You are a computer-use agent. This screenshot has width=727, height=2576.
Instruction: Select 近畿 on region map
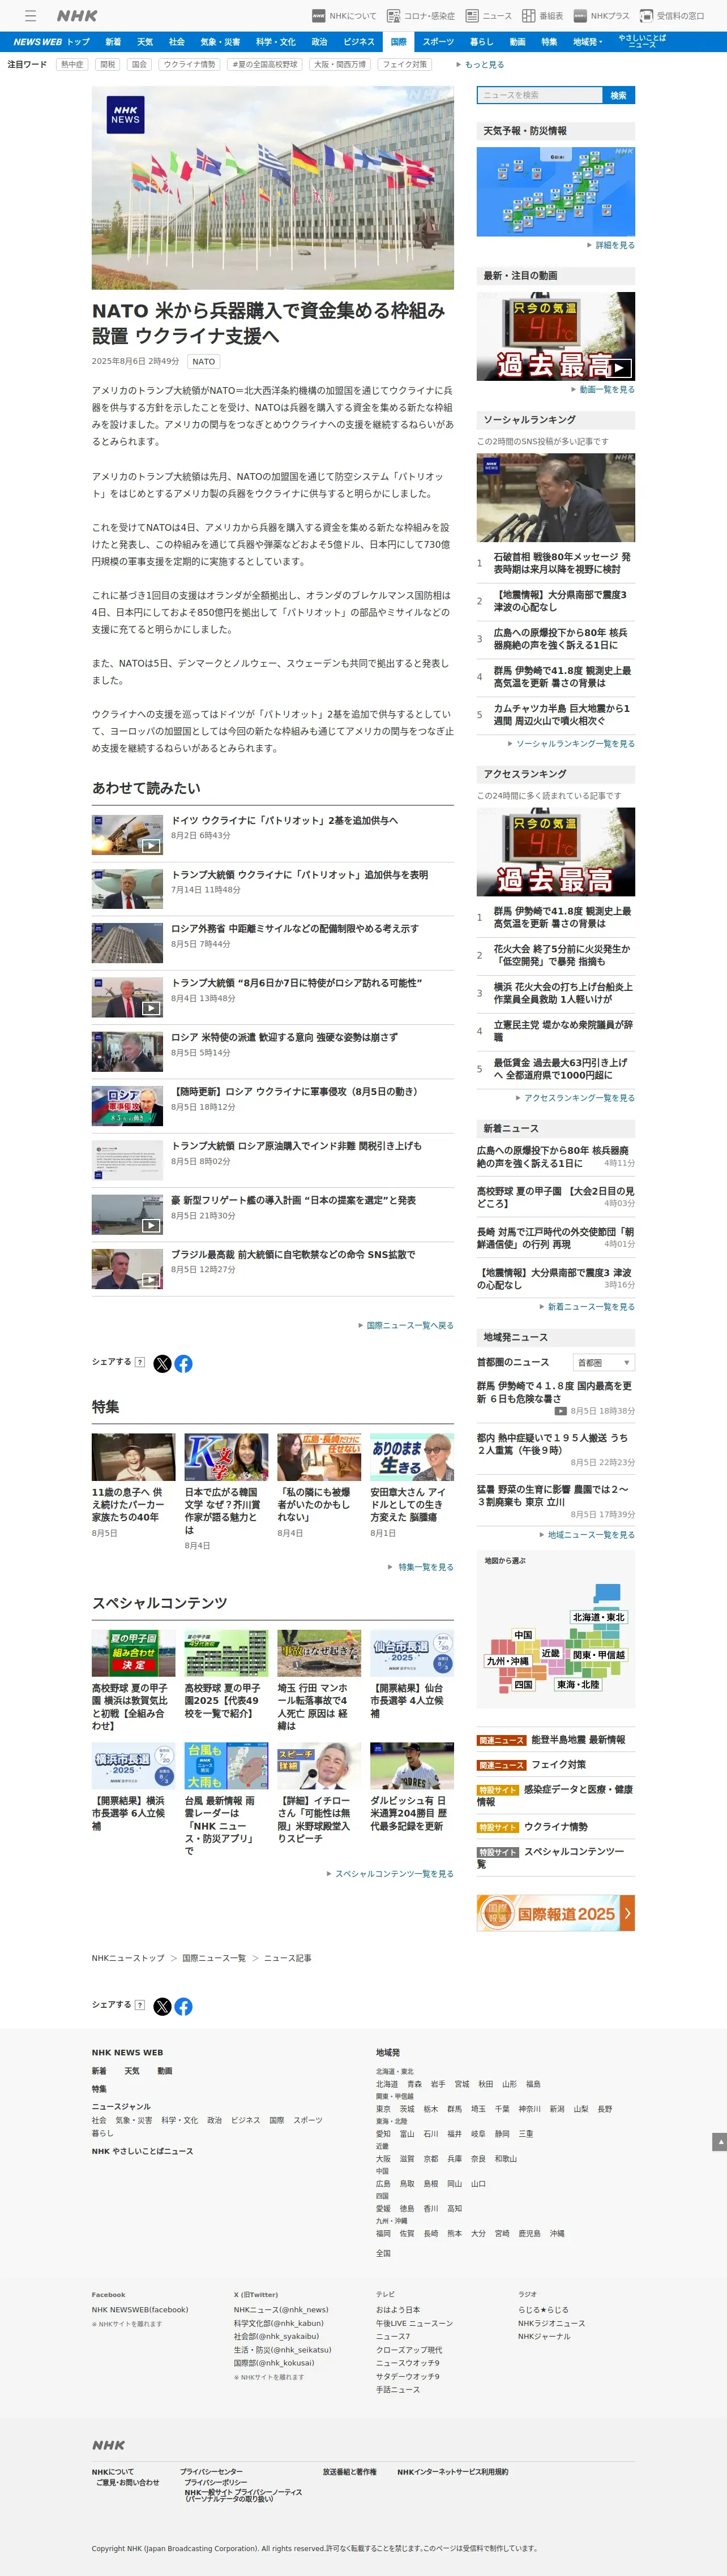(x=550, y=1653)
